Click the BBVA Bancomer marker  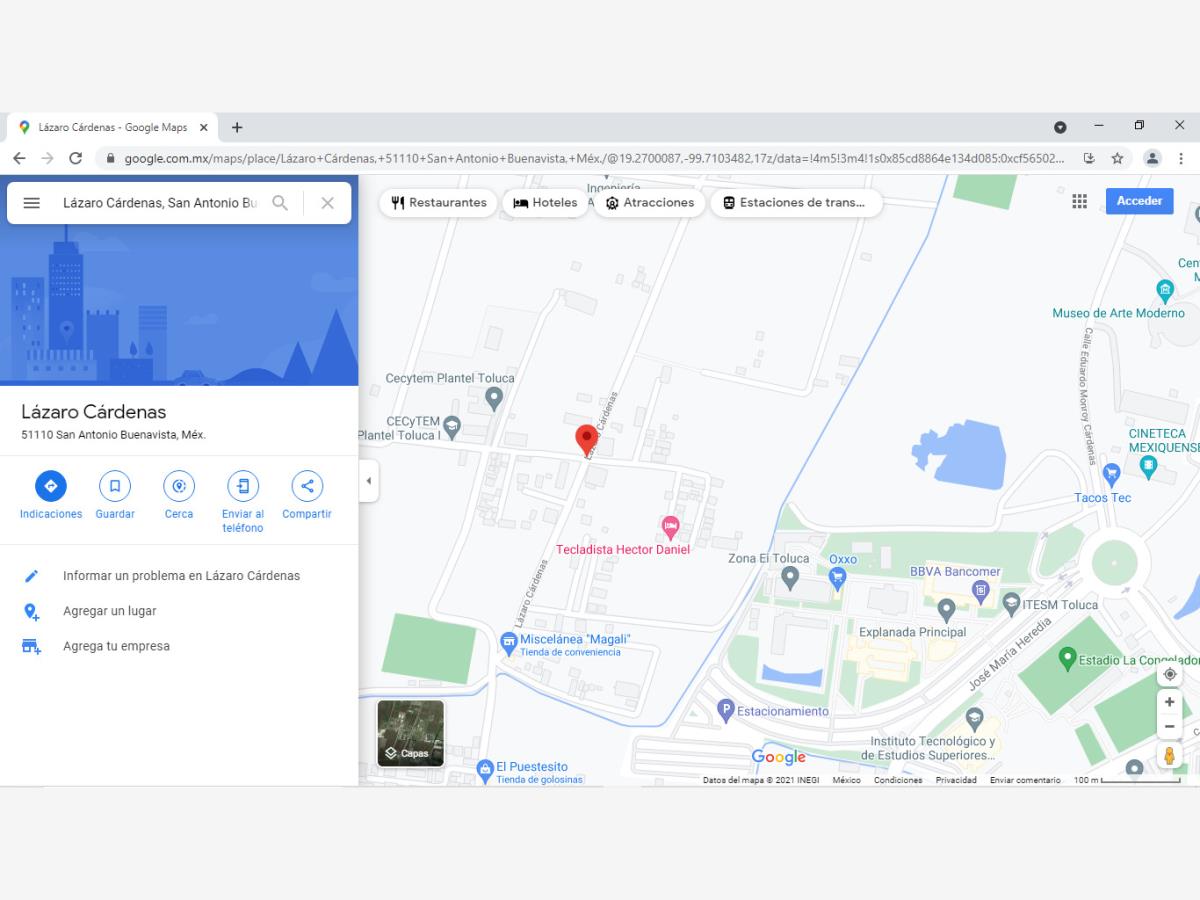coord(981,590)
